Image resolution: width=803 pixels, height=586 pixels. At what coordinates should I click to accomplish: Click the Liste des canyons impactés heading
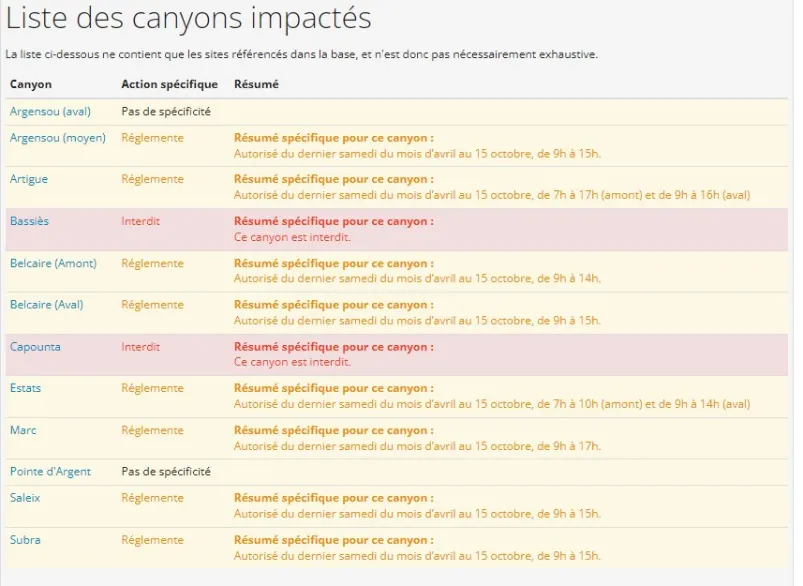pos(189,18)
